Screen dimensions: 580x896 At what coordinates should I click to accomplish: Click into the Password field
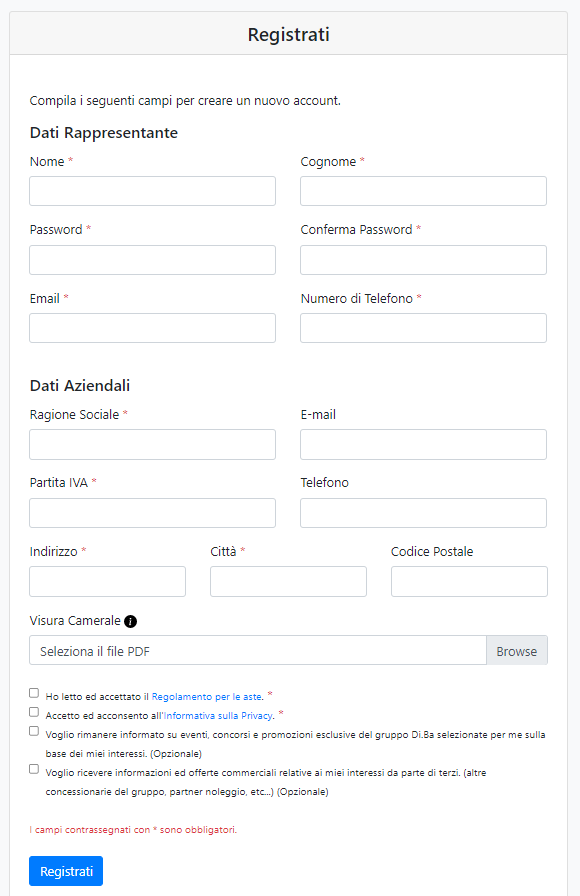coord(153,260)
